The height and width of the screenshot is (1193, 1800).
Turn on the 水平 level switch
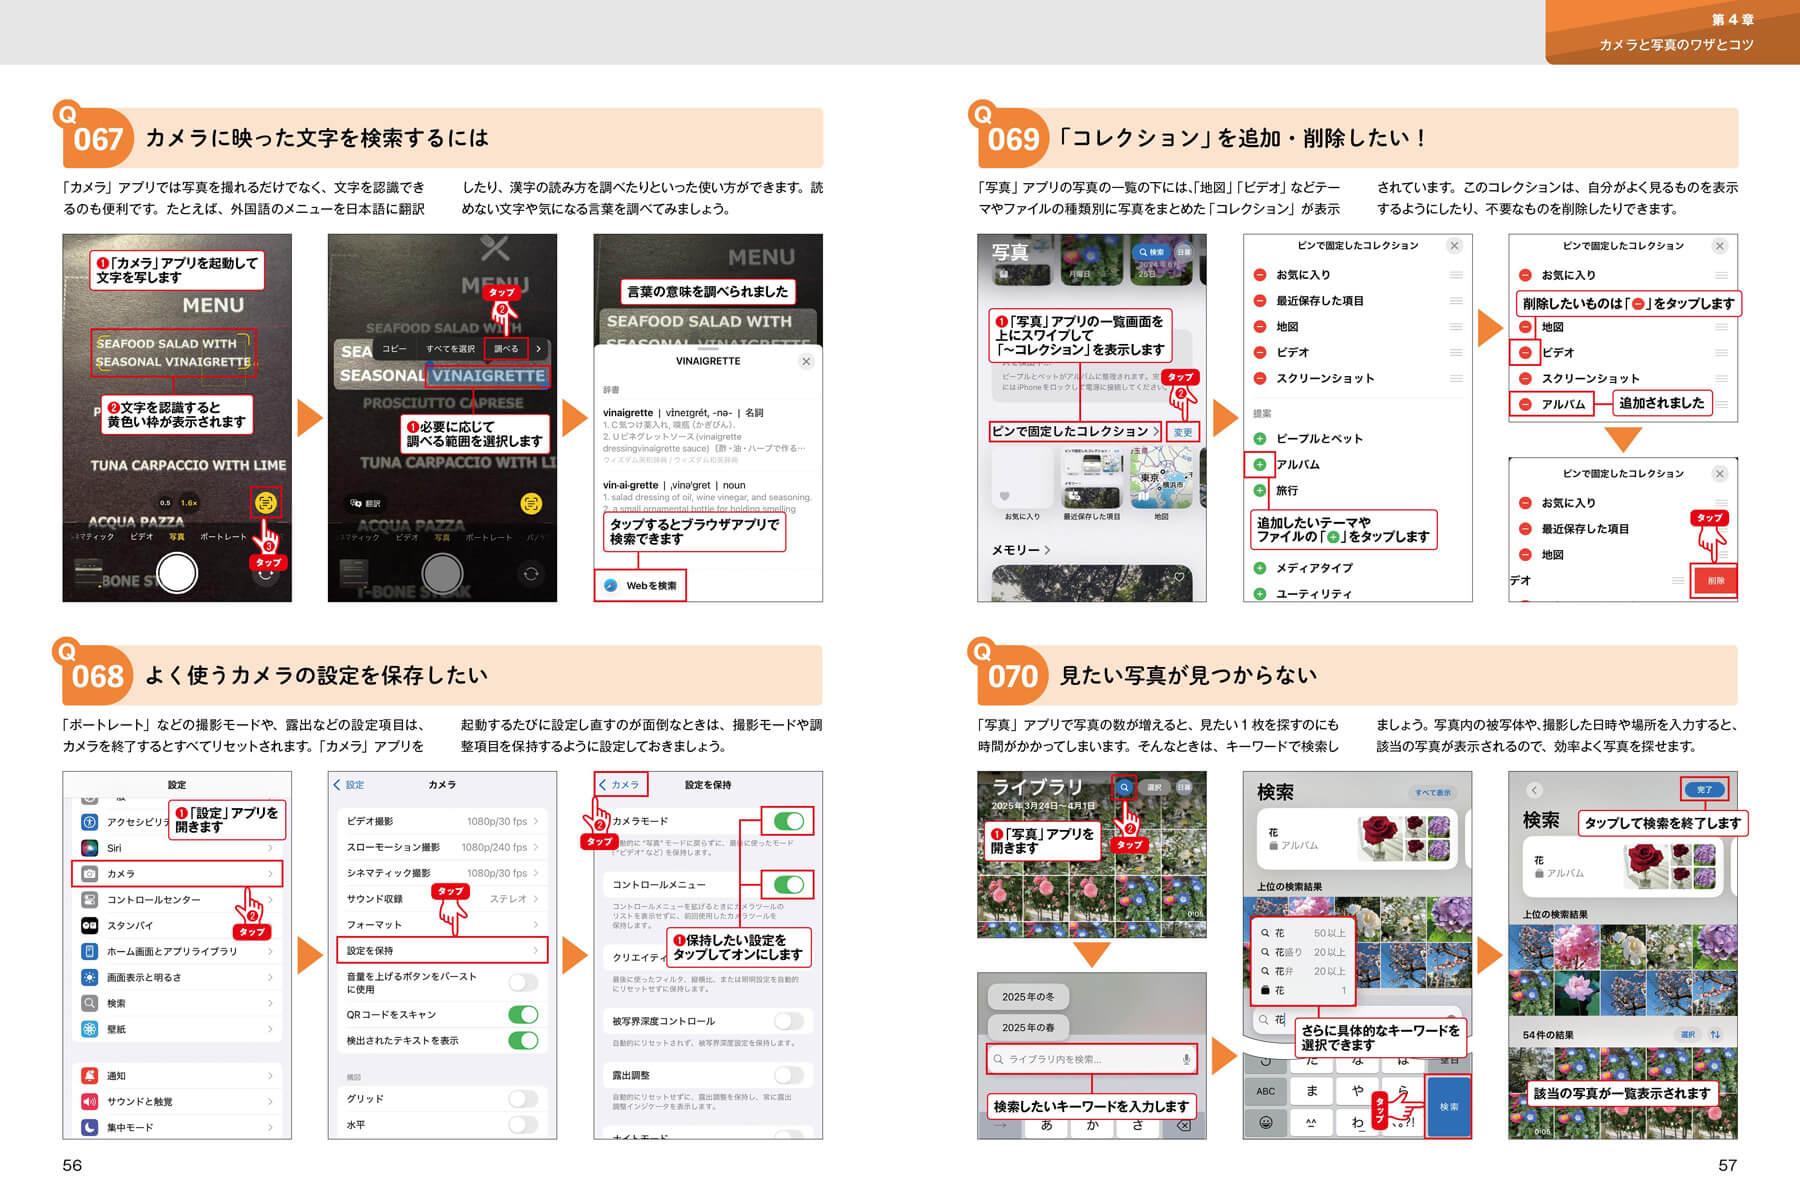(523, 1125)
